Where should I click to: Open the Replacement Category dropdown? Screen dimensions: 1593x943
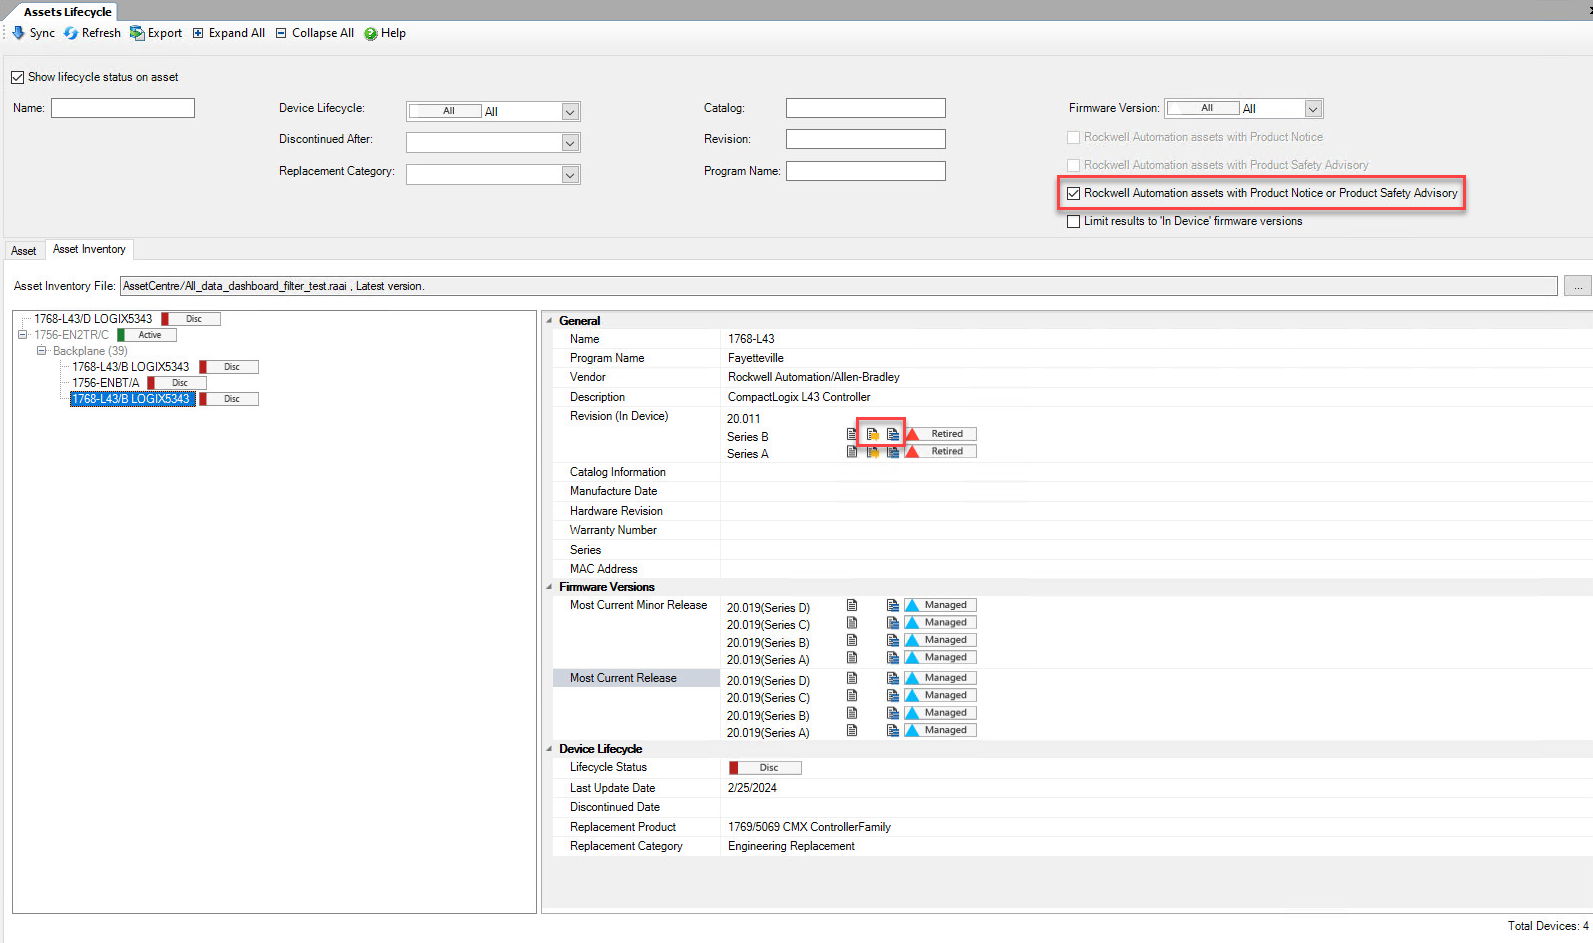570,175
